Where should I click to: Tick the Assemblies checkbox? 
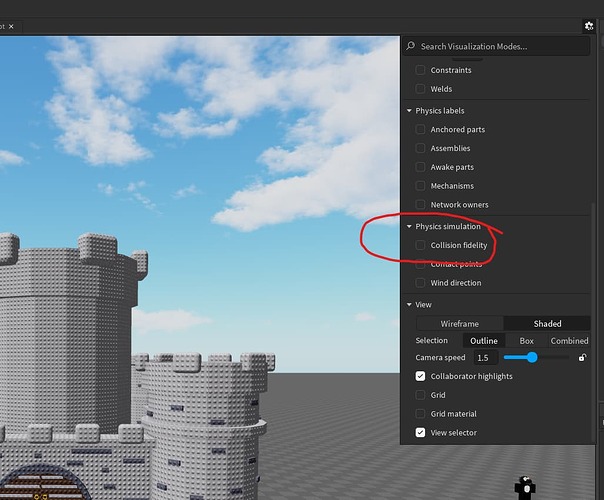[x=420, y=148]
